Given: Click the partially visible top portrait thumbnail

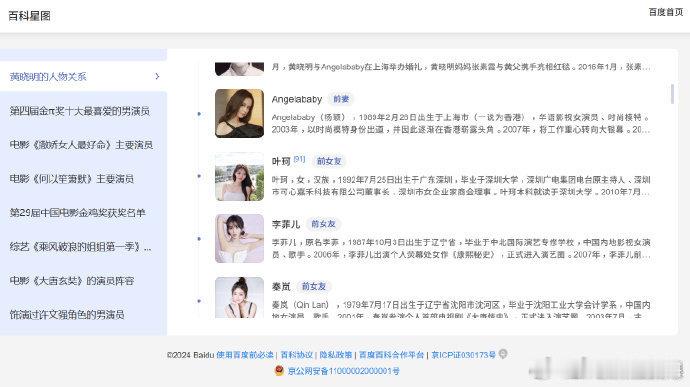Looking at the screenshot, I should [x=239, y=69].
